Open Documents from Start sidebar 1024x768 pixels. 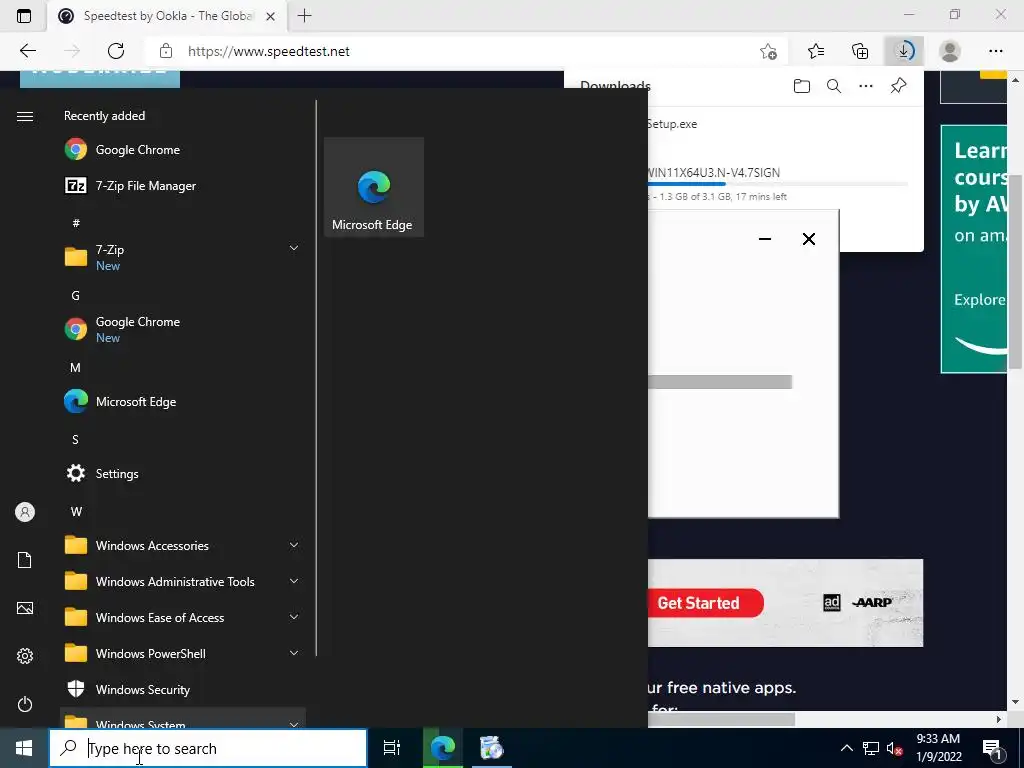(25, 560)
